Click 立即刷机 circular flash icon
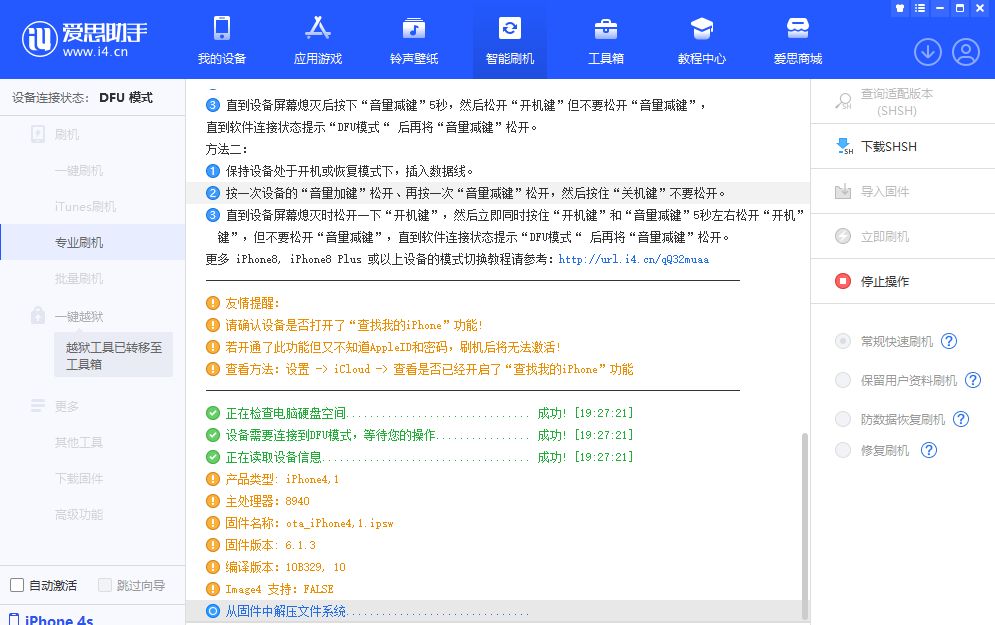Screen dimensions: 995x625 843,236
